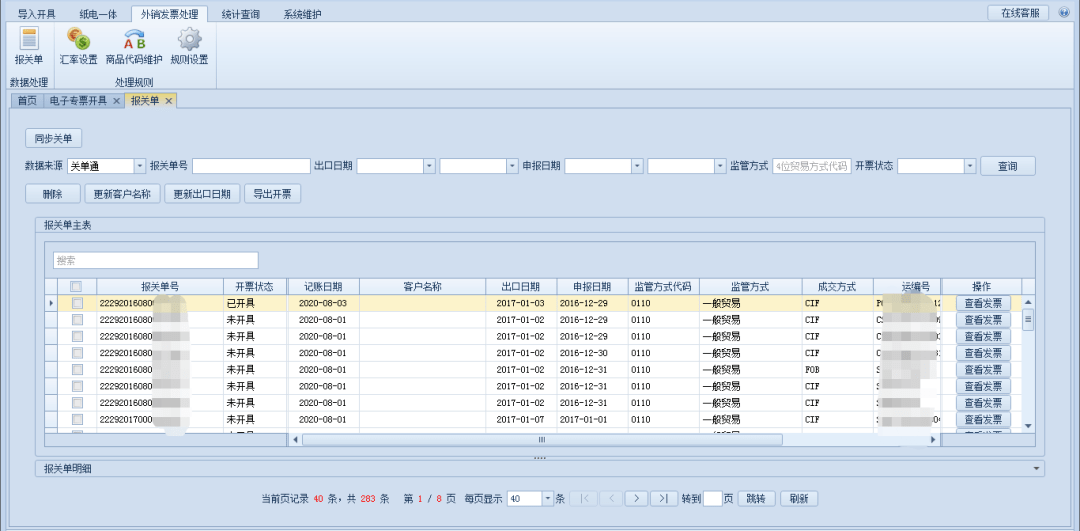
Task: Click the 跳转 button
Action: 756,499
